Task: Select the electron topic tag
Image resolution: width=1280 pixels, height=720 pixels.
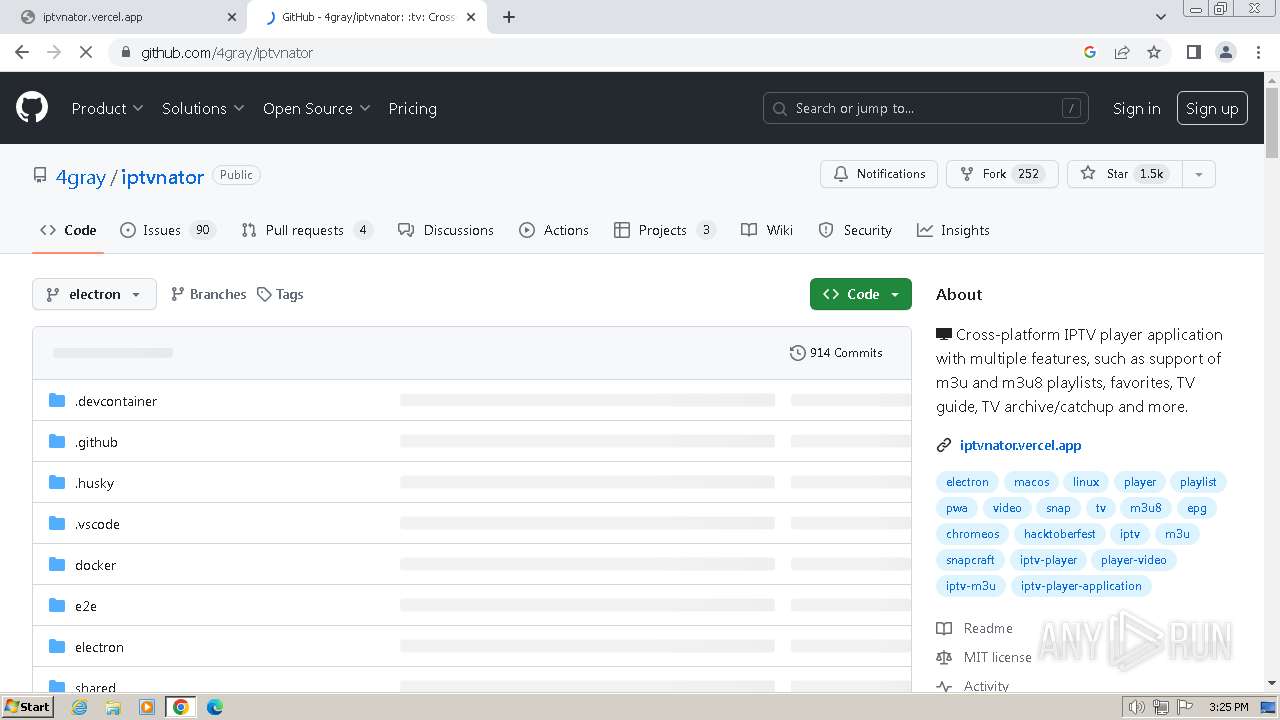Action: (x=967, y=482)
